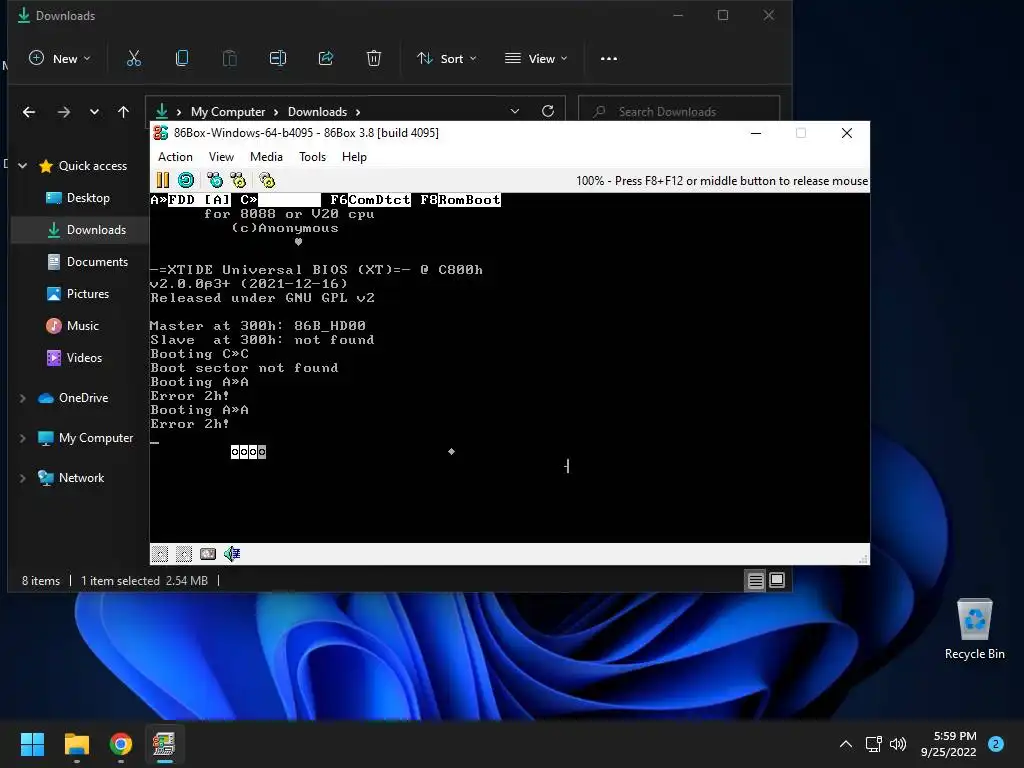Image resolution: width=1024 pixels, height=768 pixels.
Task: Click the yellow Ctrl+Alt+Esc toolbar icon
Action: pos(238,180)
